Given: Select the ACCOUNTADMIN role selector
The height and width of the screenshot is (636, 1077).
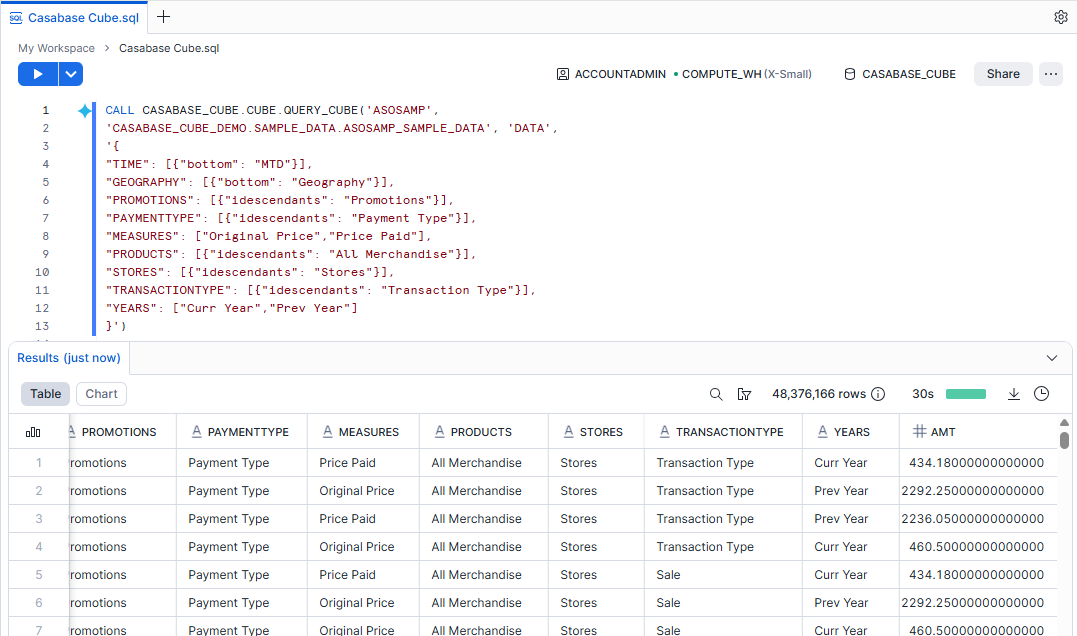Looking at the screenshot, I should pos(611,74).
